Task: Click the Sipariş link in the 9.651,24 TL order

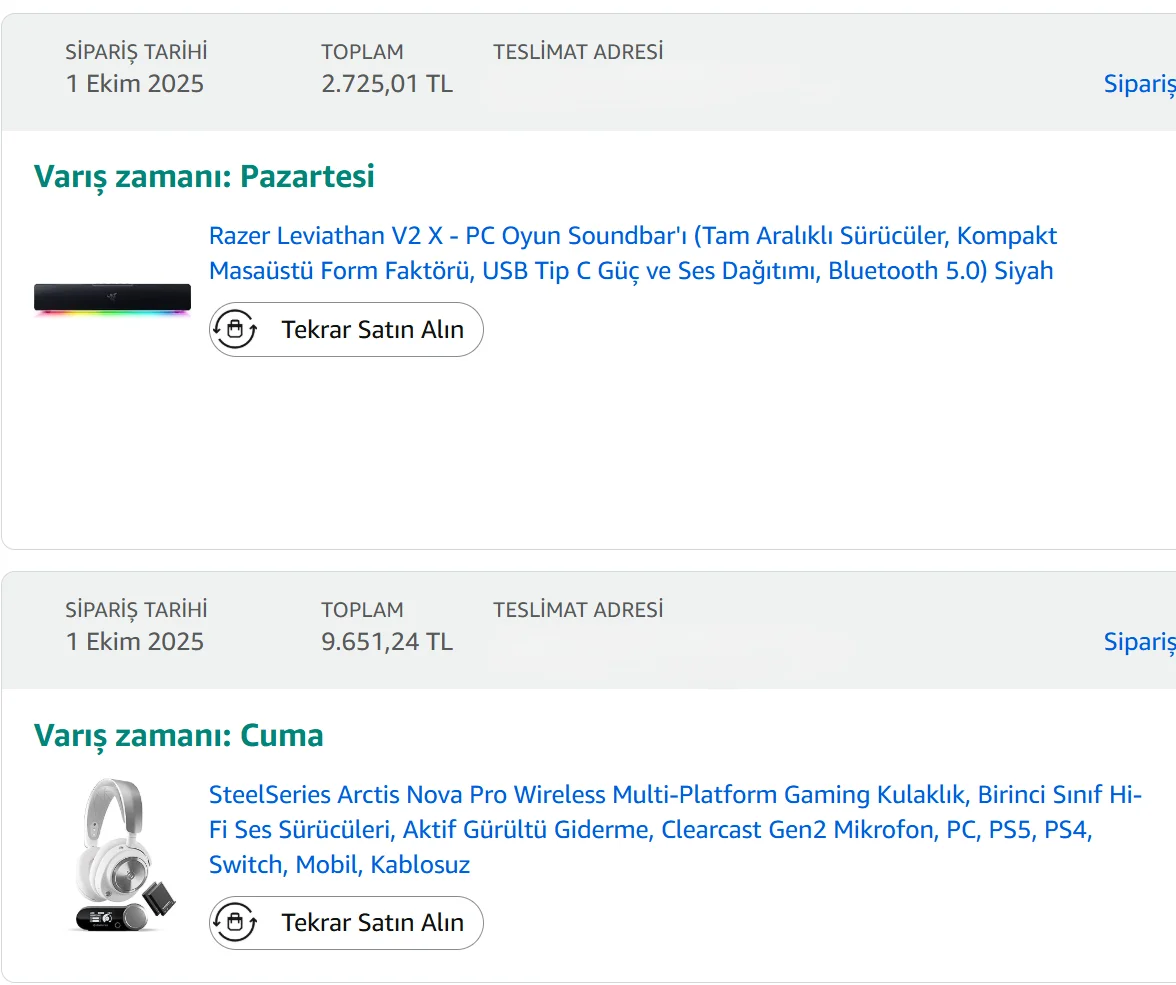Action: pos(1139,642)
